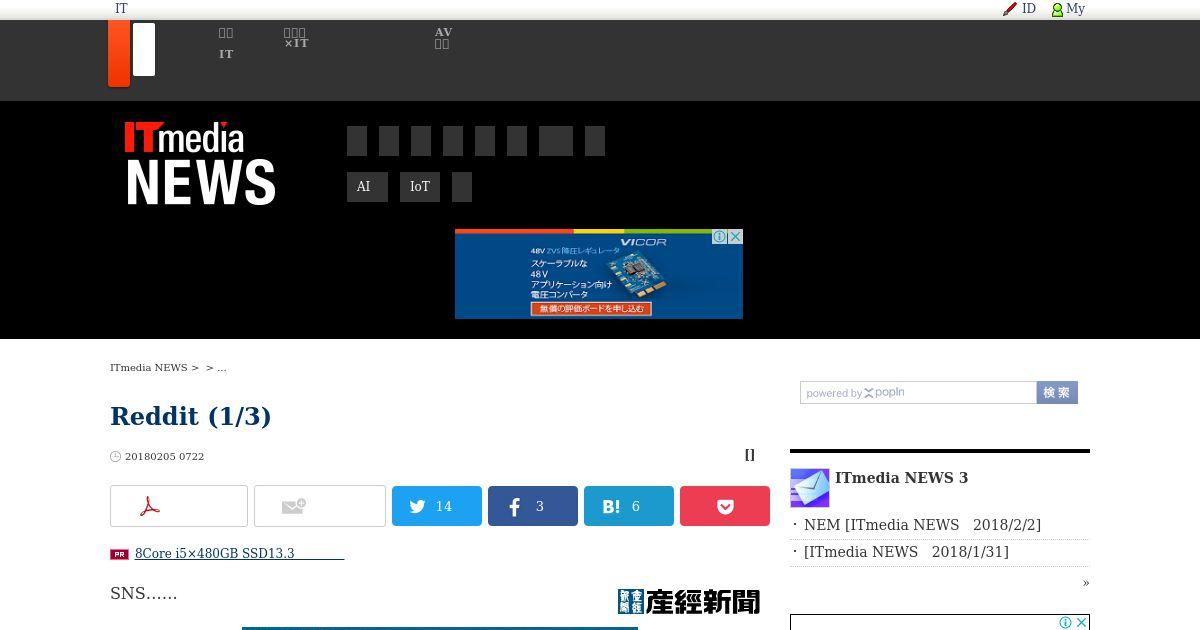Image resolution: width=1200 pixels, height=630 pixels.
Task: Click the info icon on sidebar ad
Action: 1066,623
